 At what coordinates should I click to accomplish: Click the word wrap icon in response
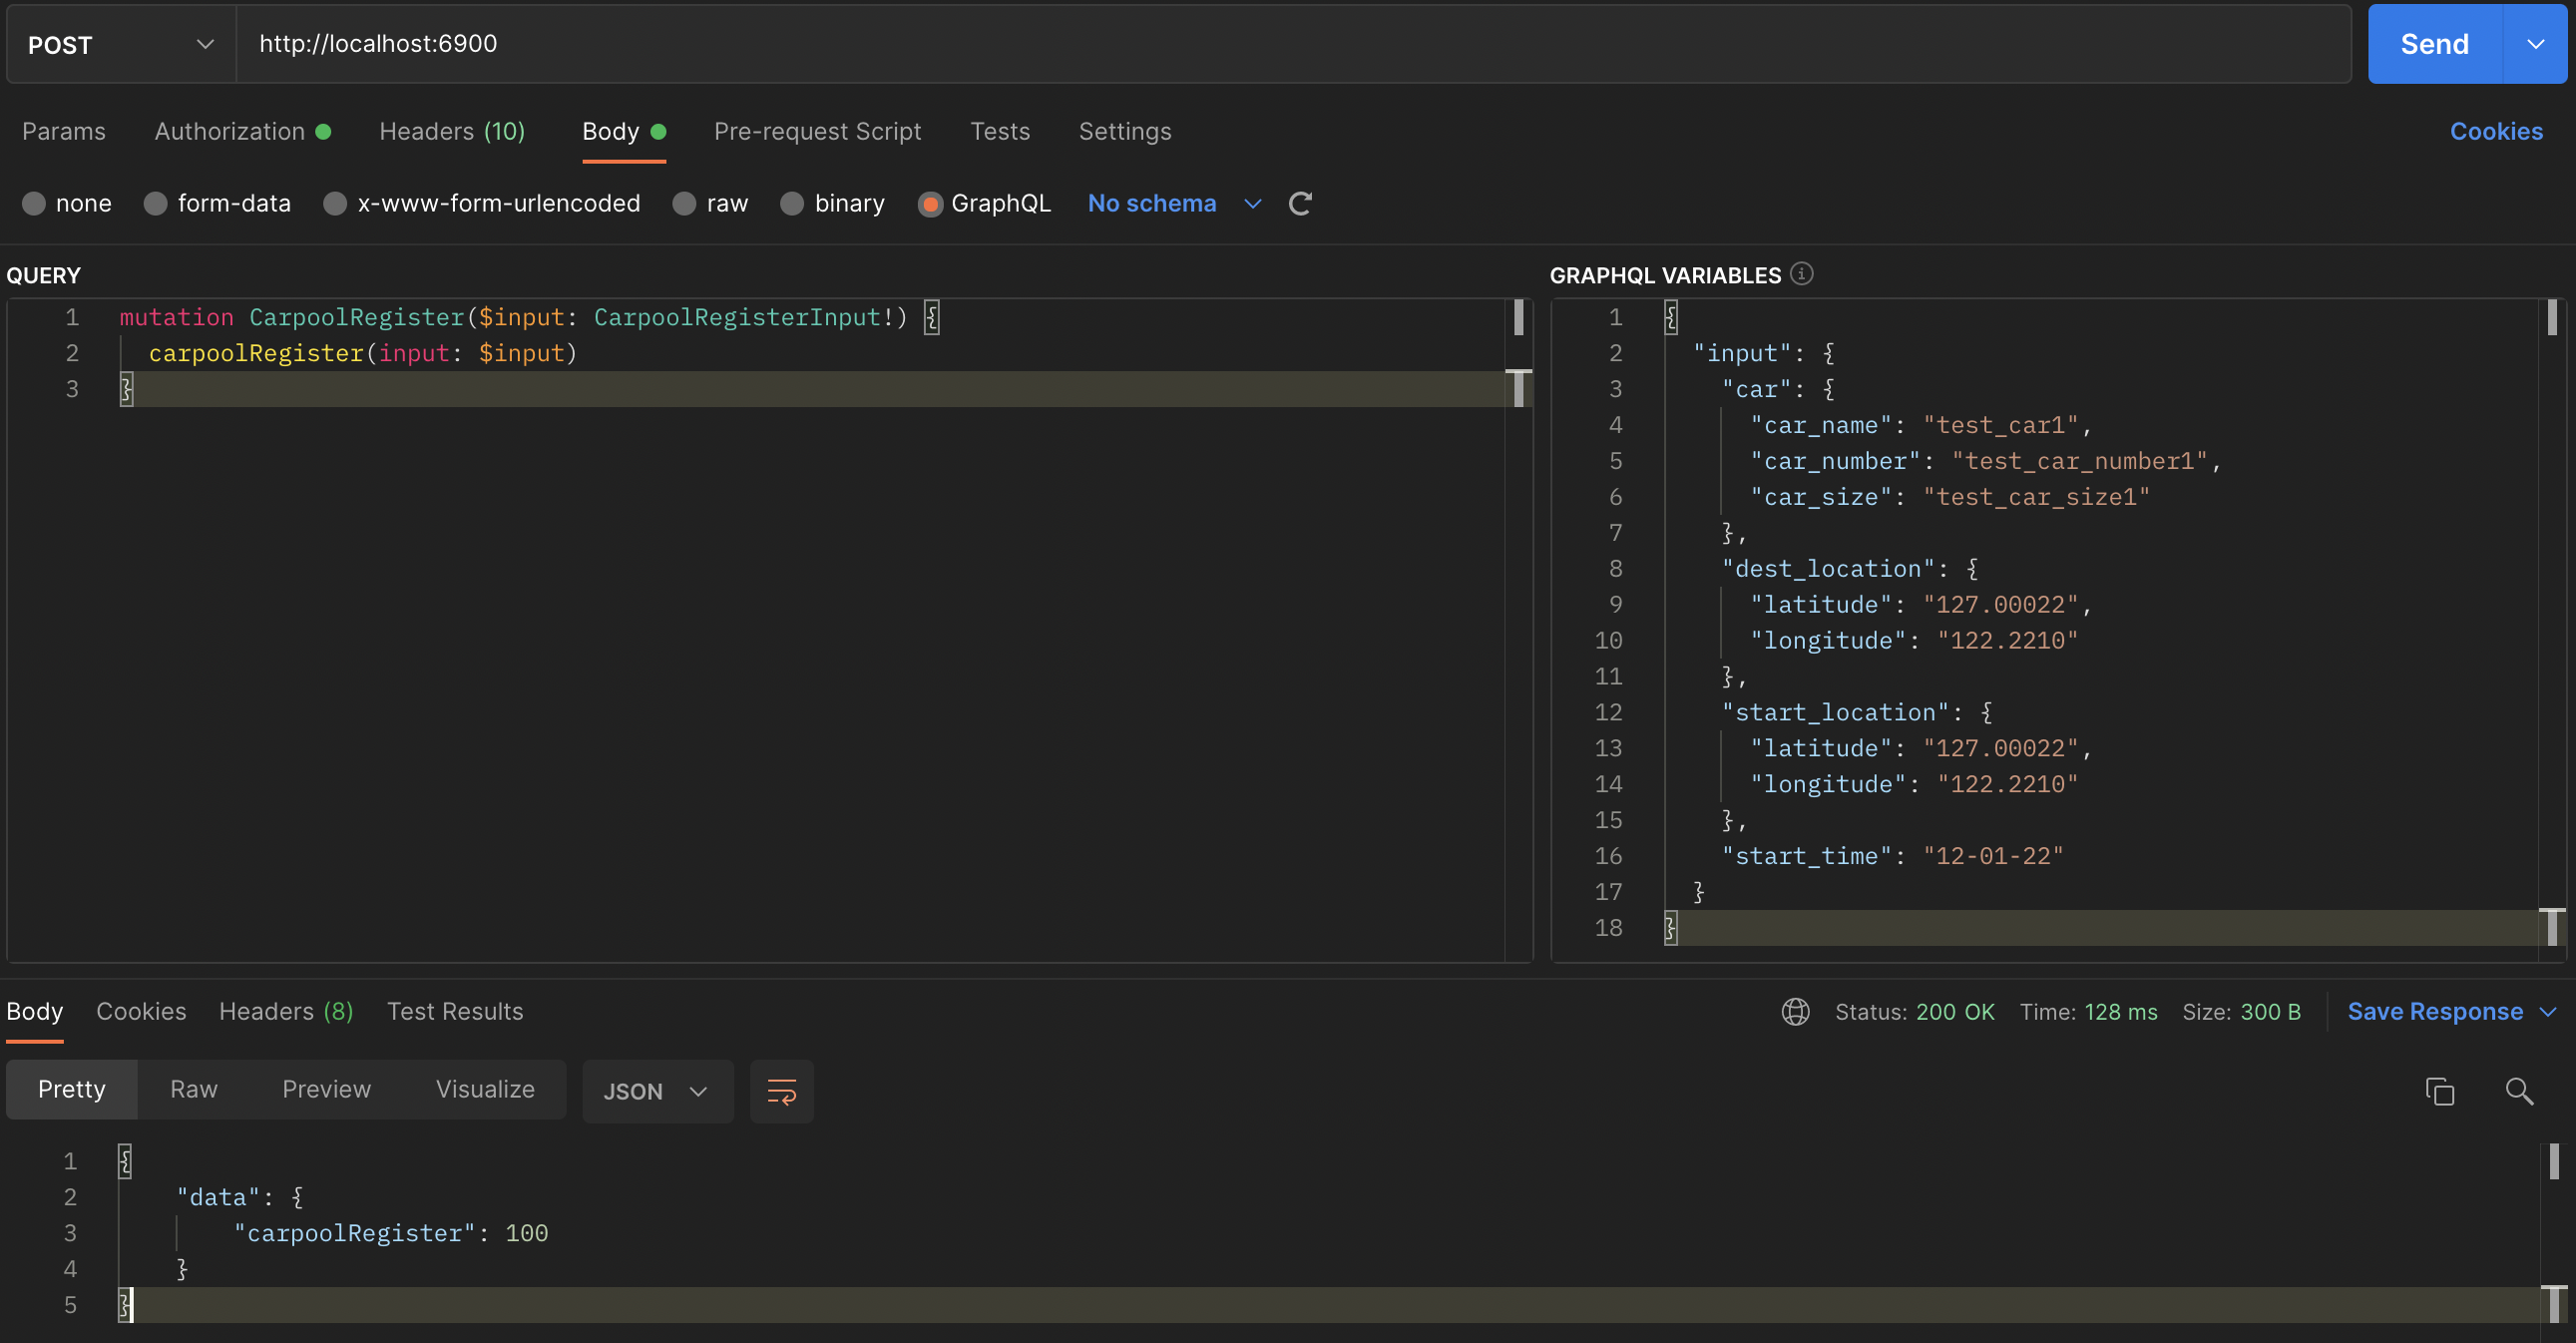781,1091
